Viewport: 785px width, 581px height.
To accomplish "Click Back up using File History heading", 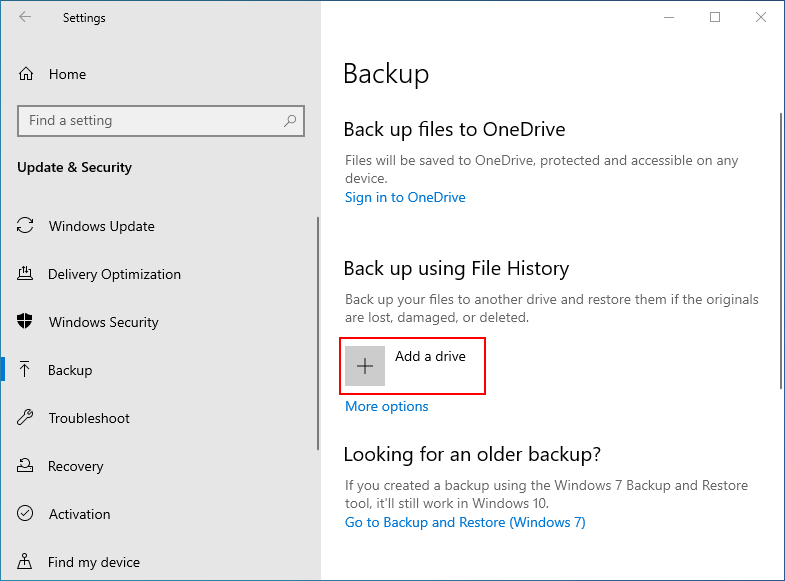I will coord(456,269).
